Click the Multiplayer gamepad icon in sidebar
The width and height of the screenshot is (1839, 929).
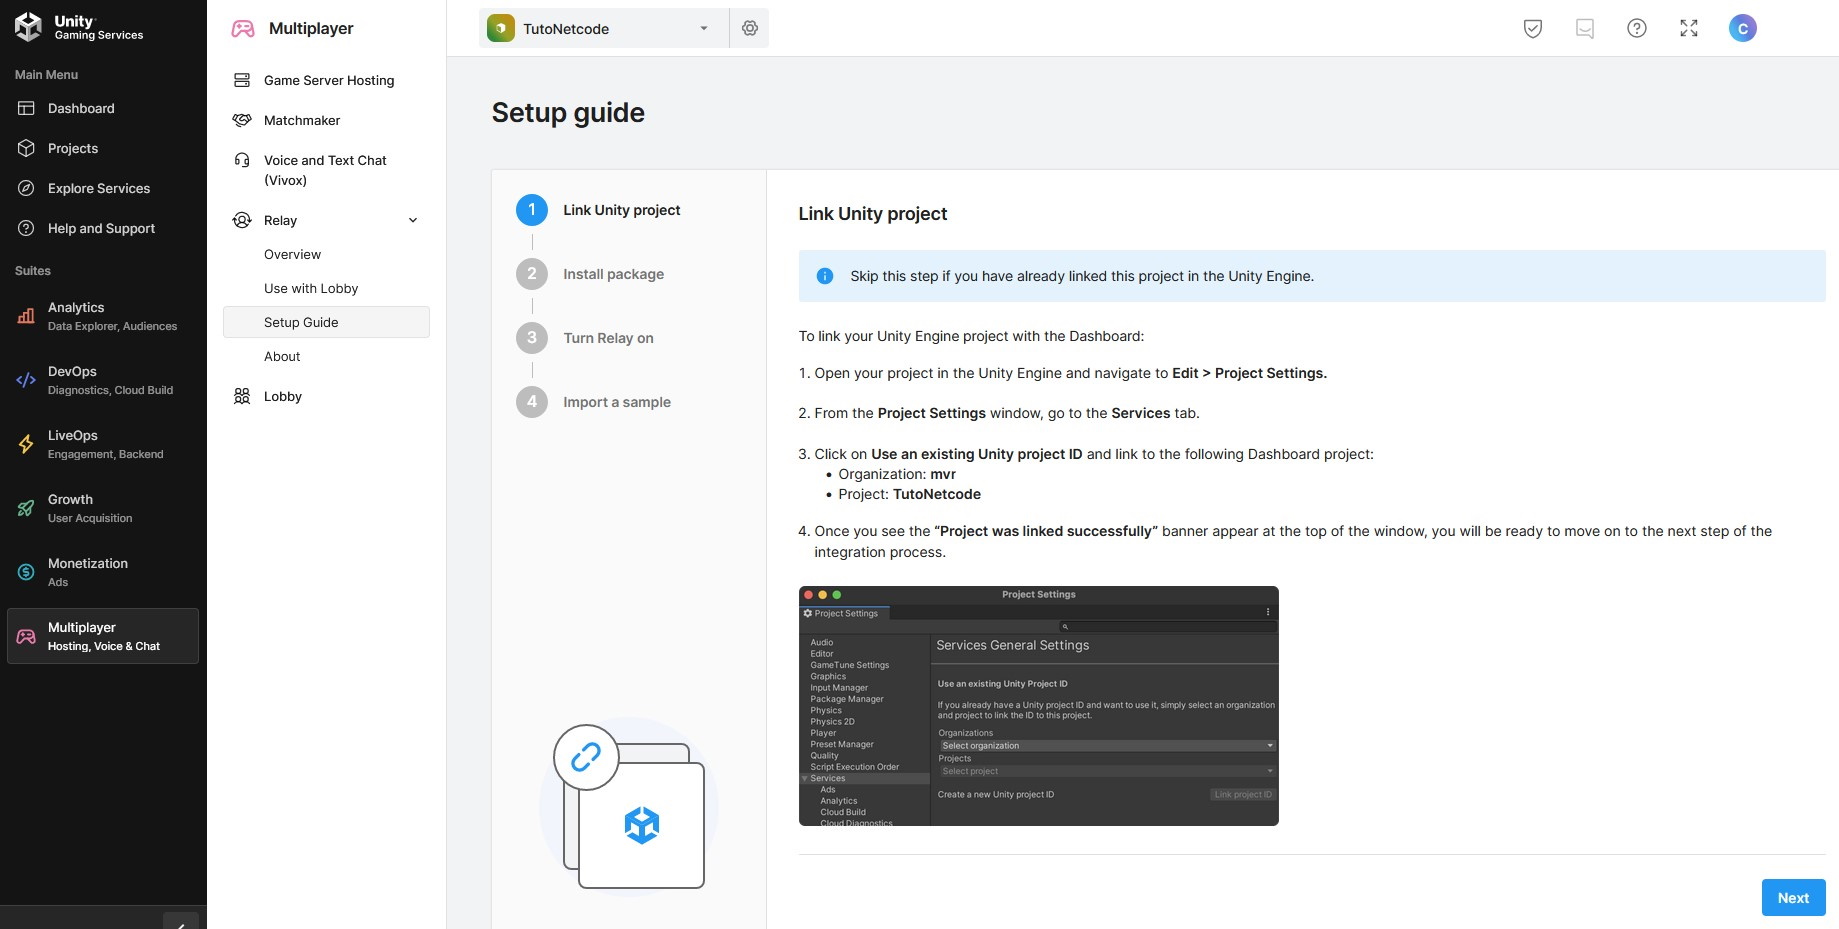(26, 636)
